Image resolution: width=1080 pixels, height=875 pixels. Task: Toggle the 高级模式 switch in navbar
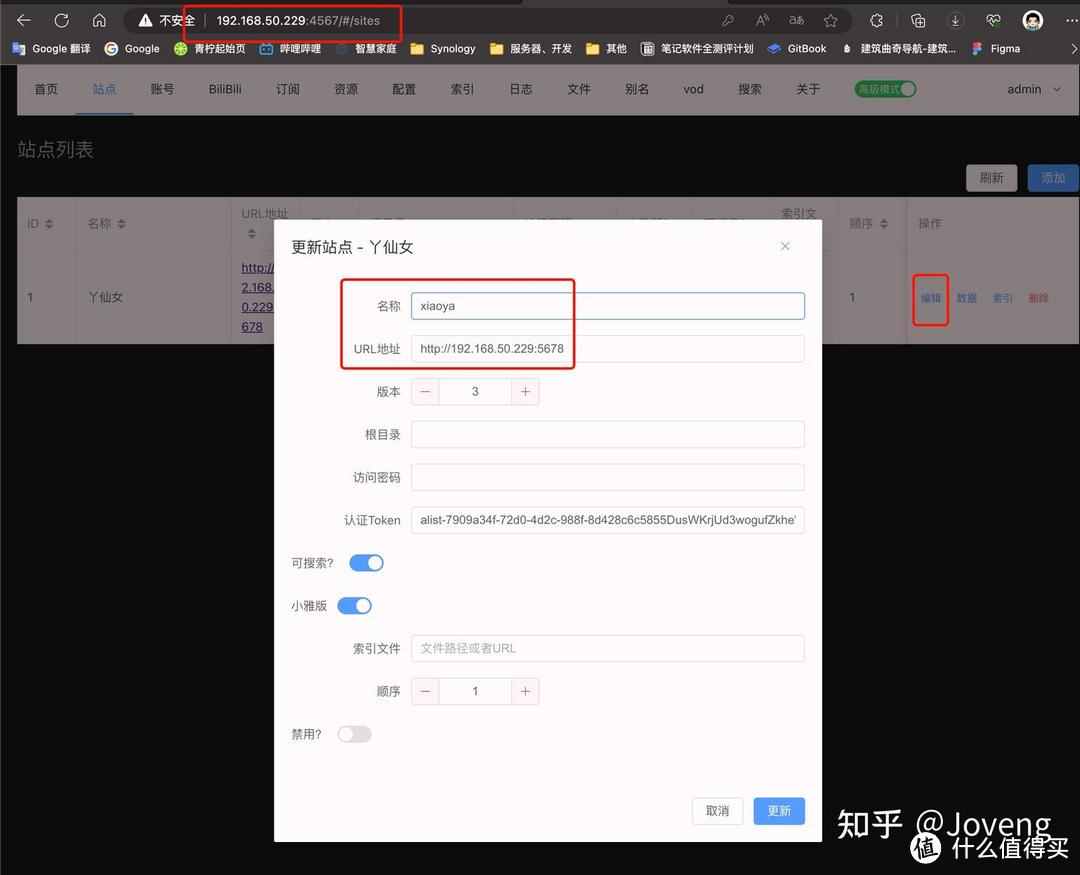tap(885, 89)
